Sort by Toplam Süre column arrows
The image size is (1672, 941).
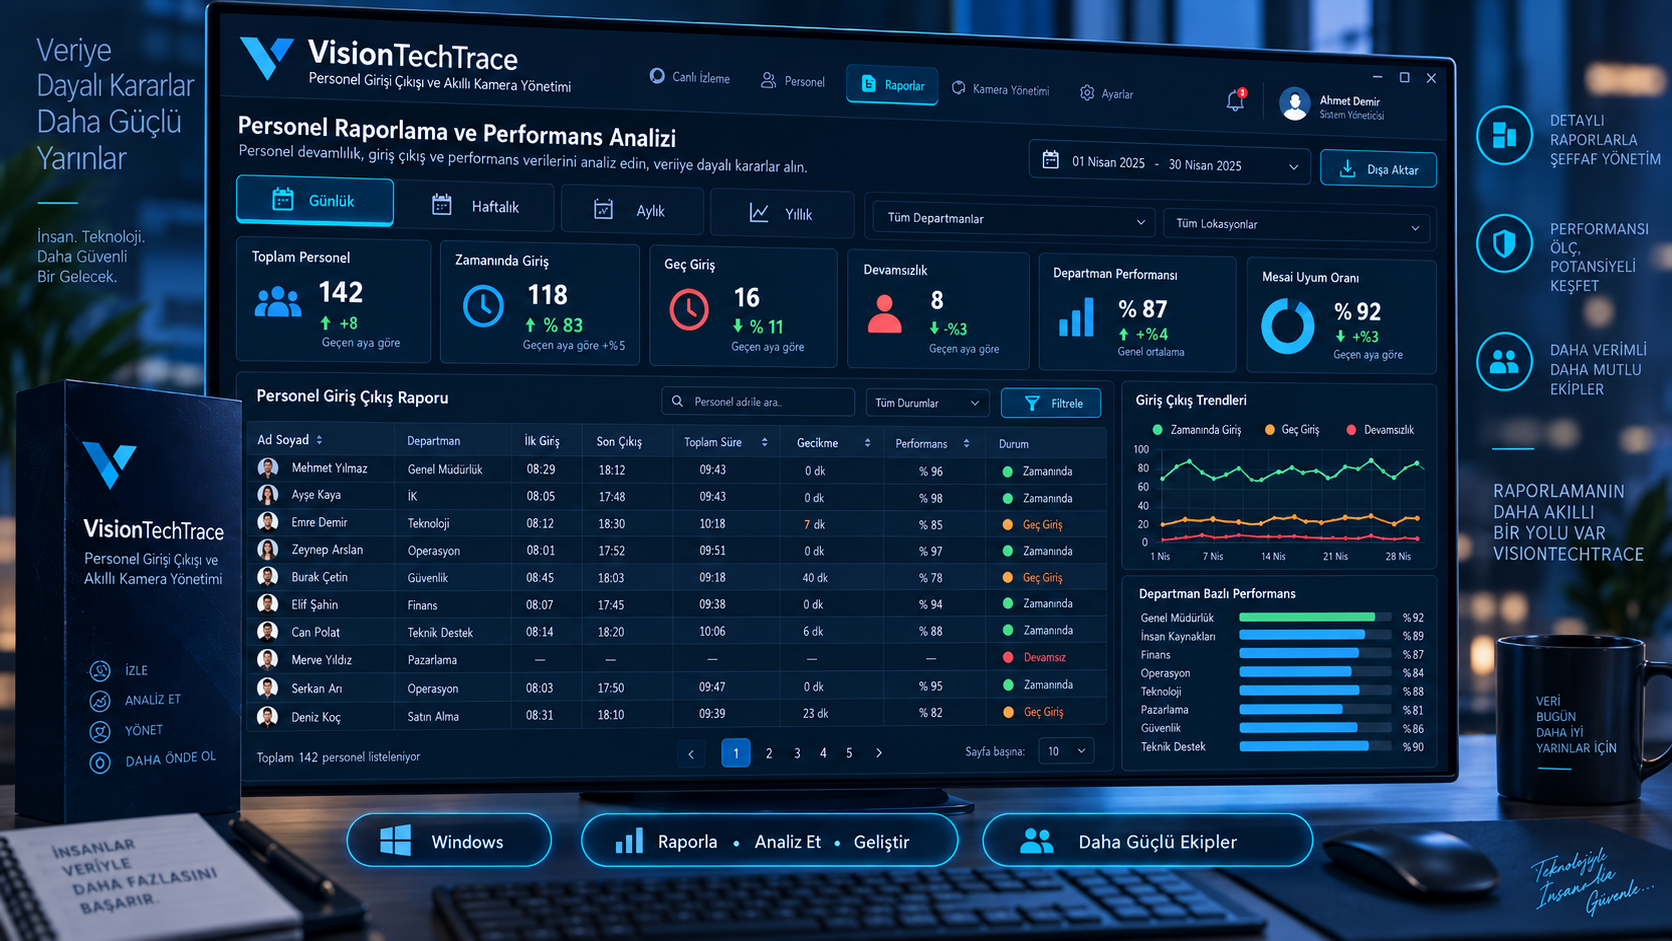765,442
